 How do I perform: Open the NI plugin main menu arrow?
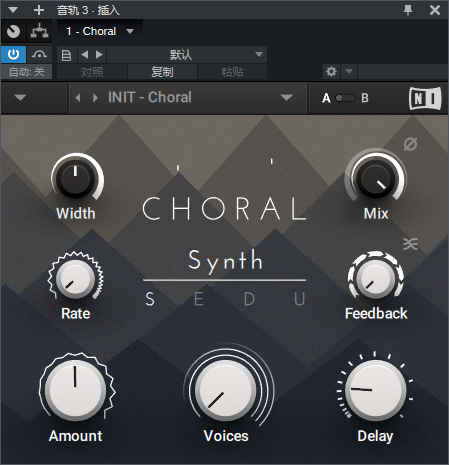pos(20,98)
